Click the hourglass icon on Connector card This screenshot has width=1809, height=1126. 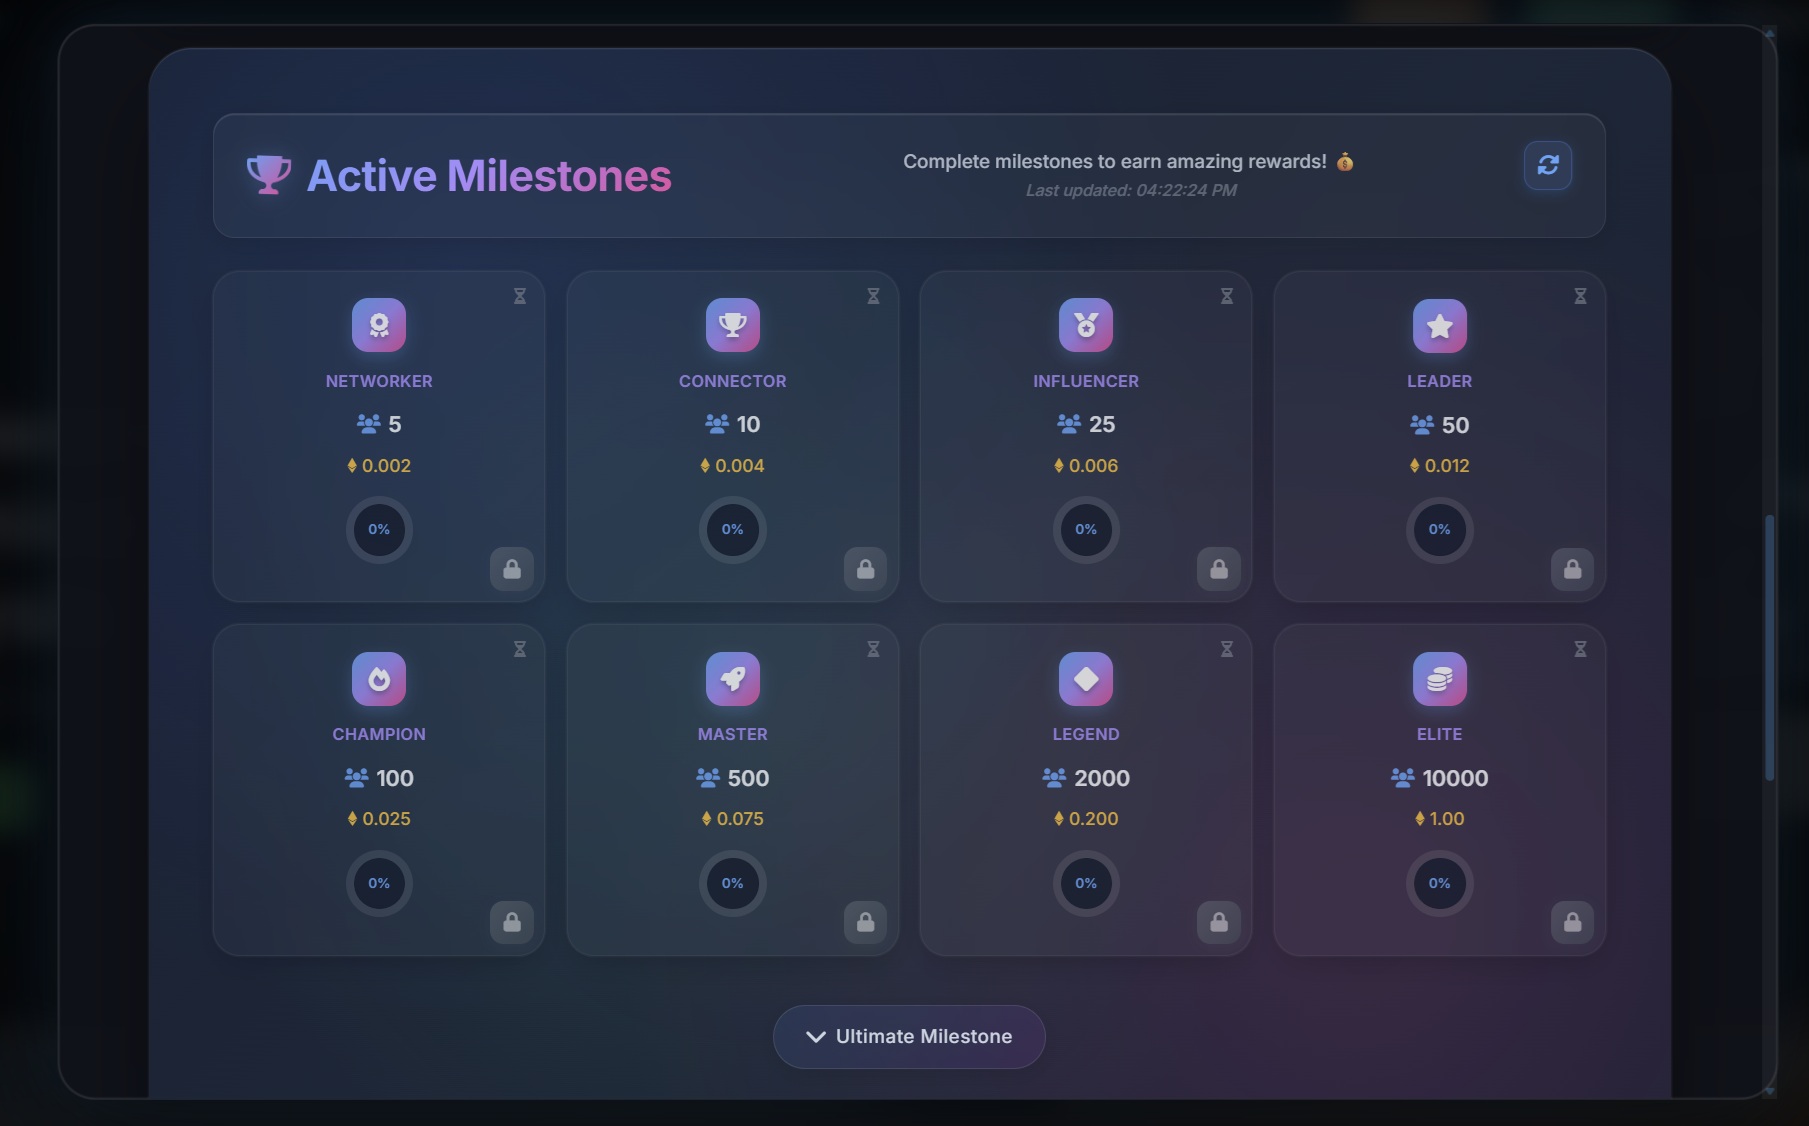point(873,296)
